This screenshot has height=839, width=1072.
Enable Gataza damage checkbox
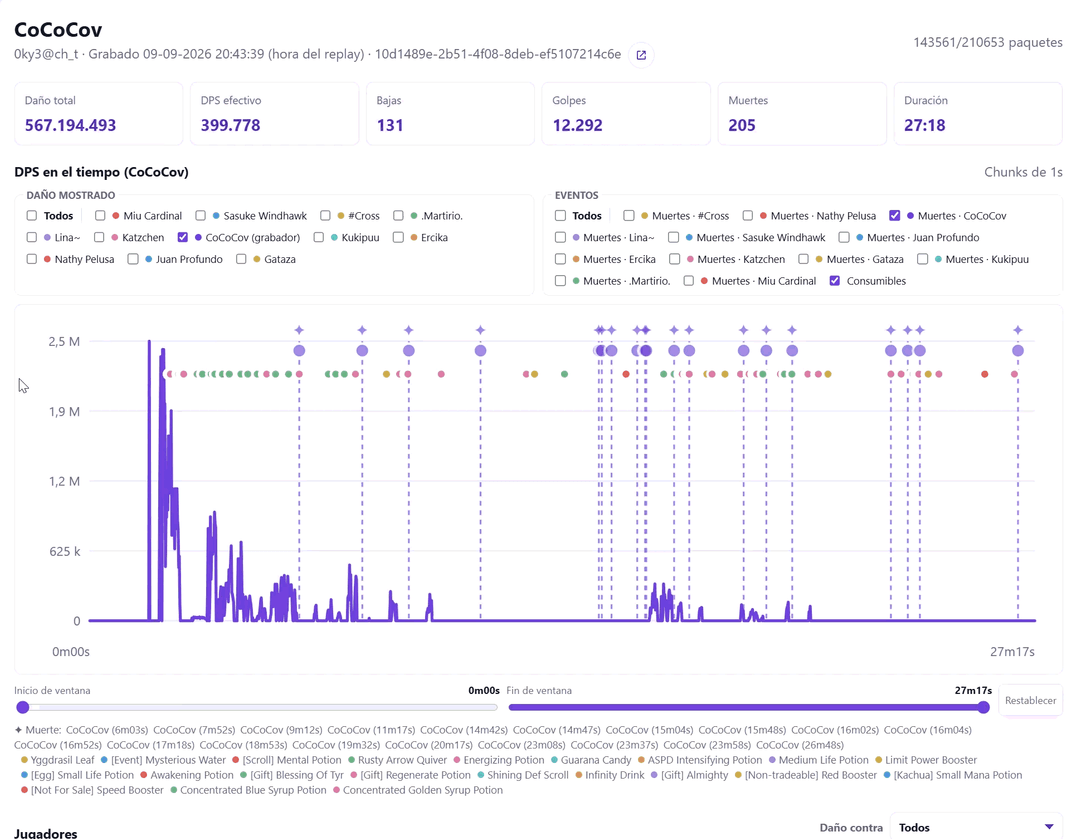pyautogui.click(x=241, y=259)
